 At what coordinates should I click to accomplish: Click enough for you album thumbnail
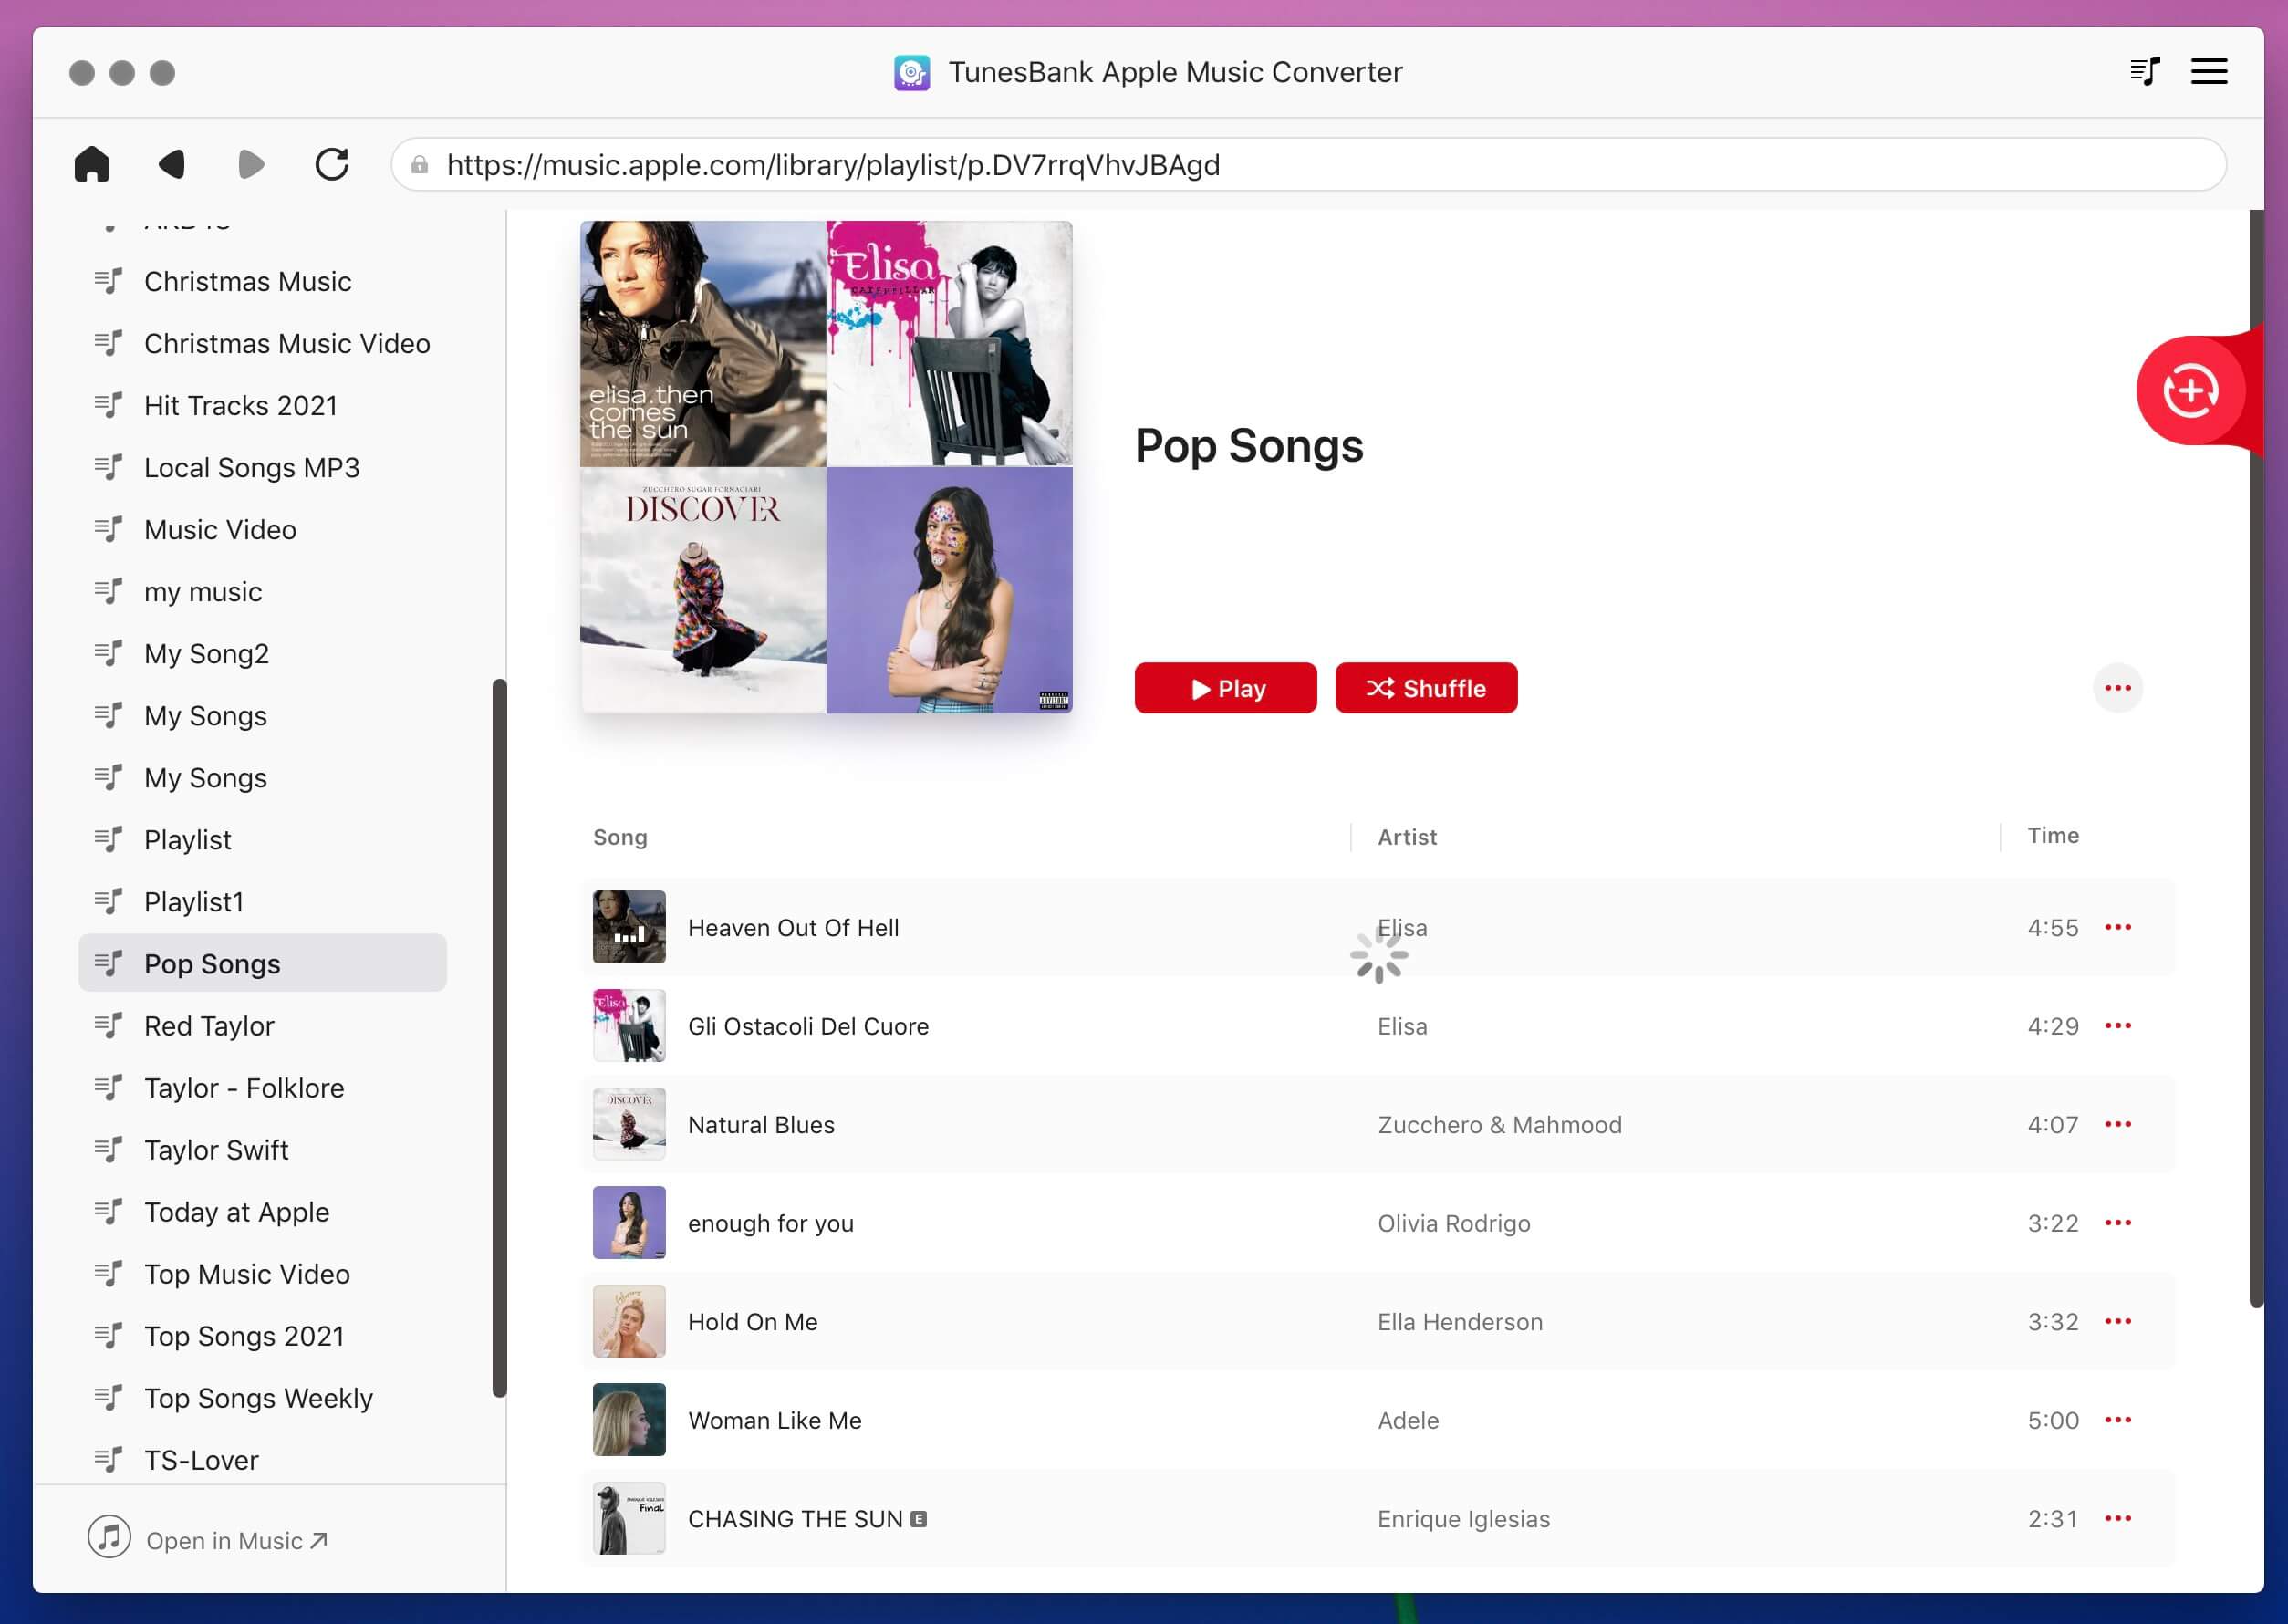(629, 1223)
